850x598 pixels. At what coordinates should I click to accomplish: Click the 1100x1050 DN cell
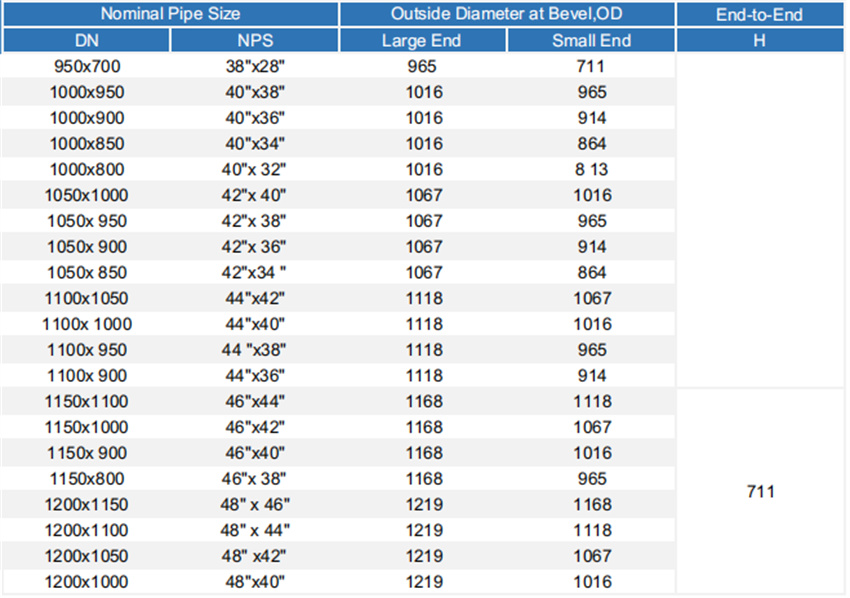coord(86,298)
